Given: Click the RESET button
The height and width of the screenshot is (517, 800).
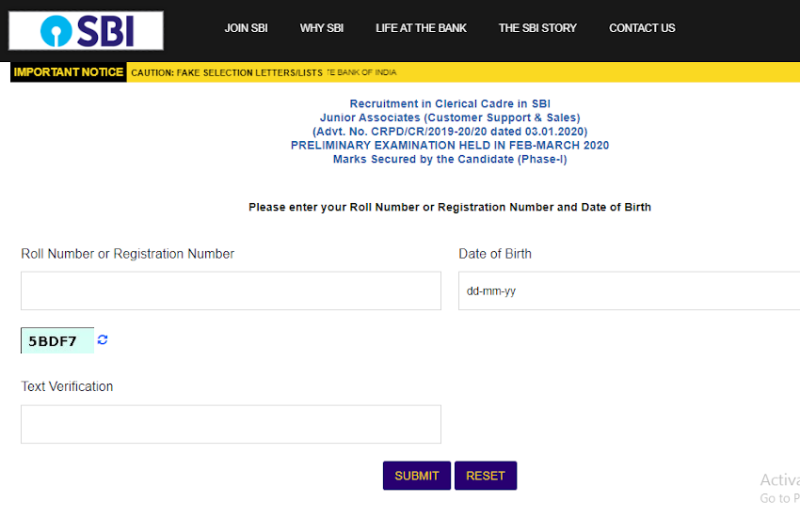Looking at the screenshot, I should click(x=486, y=476).
